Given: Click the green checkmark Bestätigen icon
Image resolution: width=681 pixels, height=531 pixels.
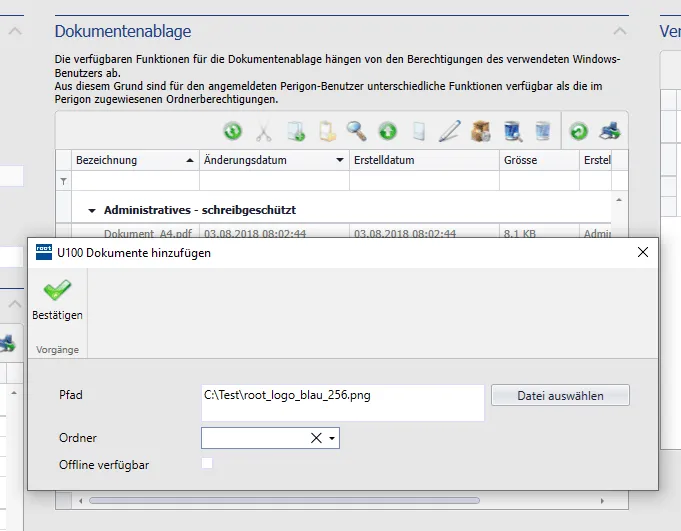Looking at the screenshot, I should click(x=57, y=290).
